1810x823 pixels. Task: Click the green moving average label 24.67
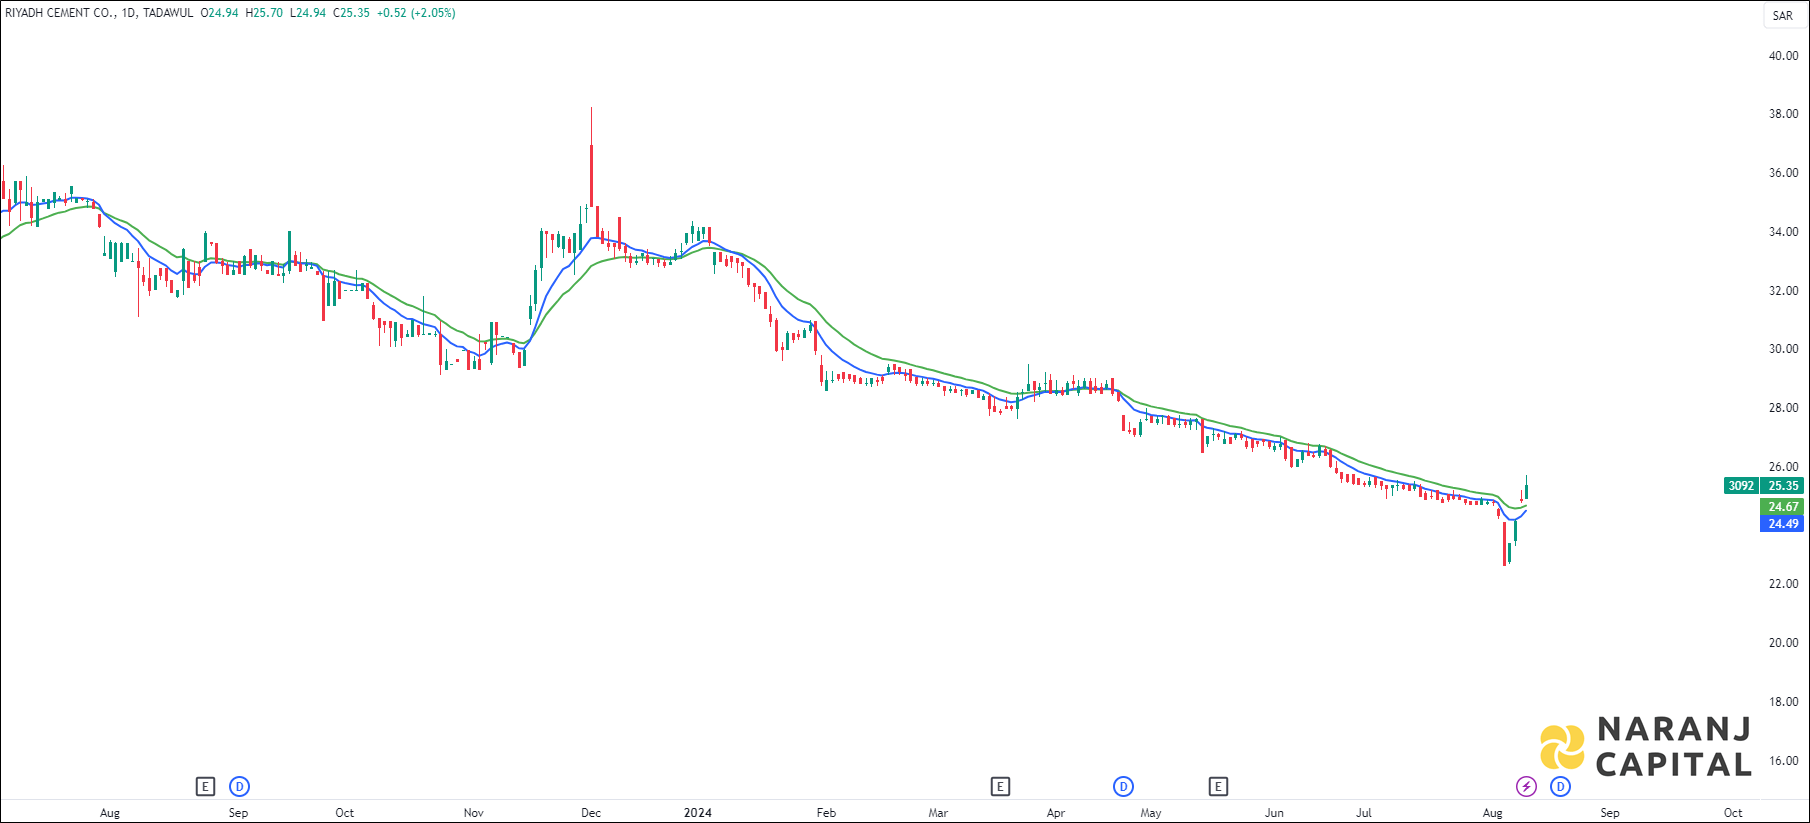pyautogui.click(x=1783, y=507)
